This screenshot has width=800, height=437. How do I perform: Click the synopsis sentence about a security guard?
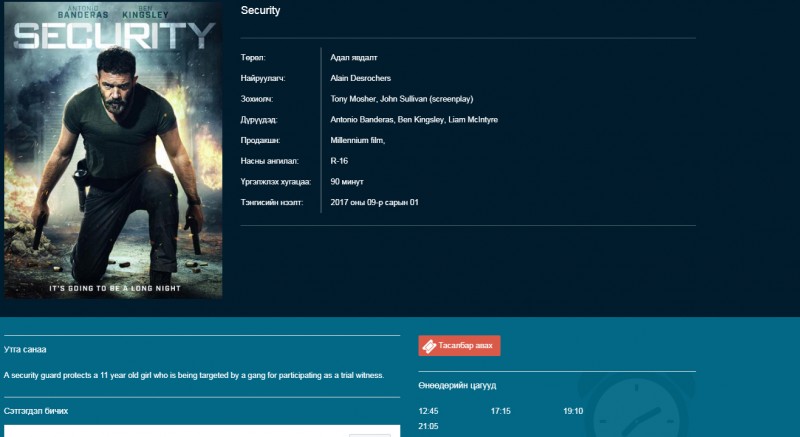(194, 375)
